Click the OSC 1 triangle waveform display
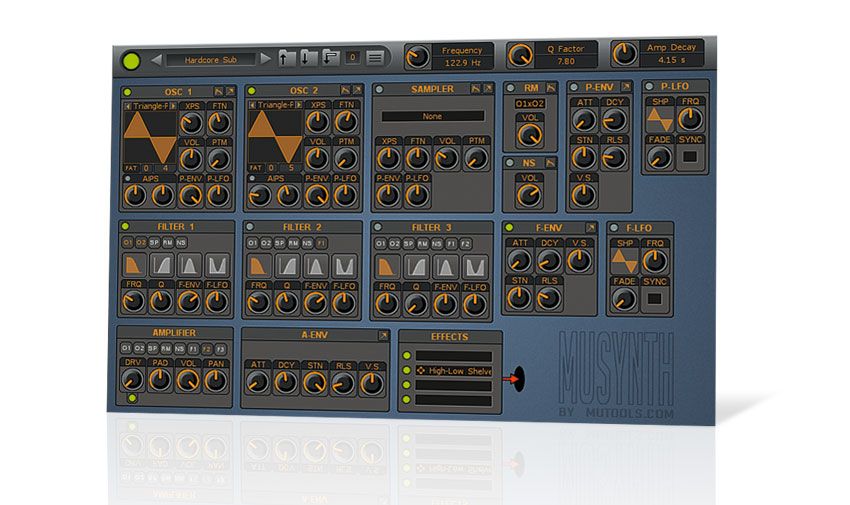 (150, 138)
